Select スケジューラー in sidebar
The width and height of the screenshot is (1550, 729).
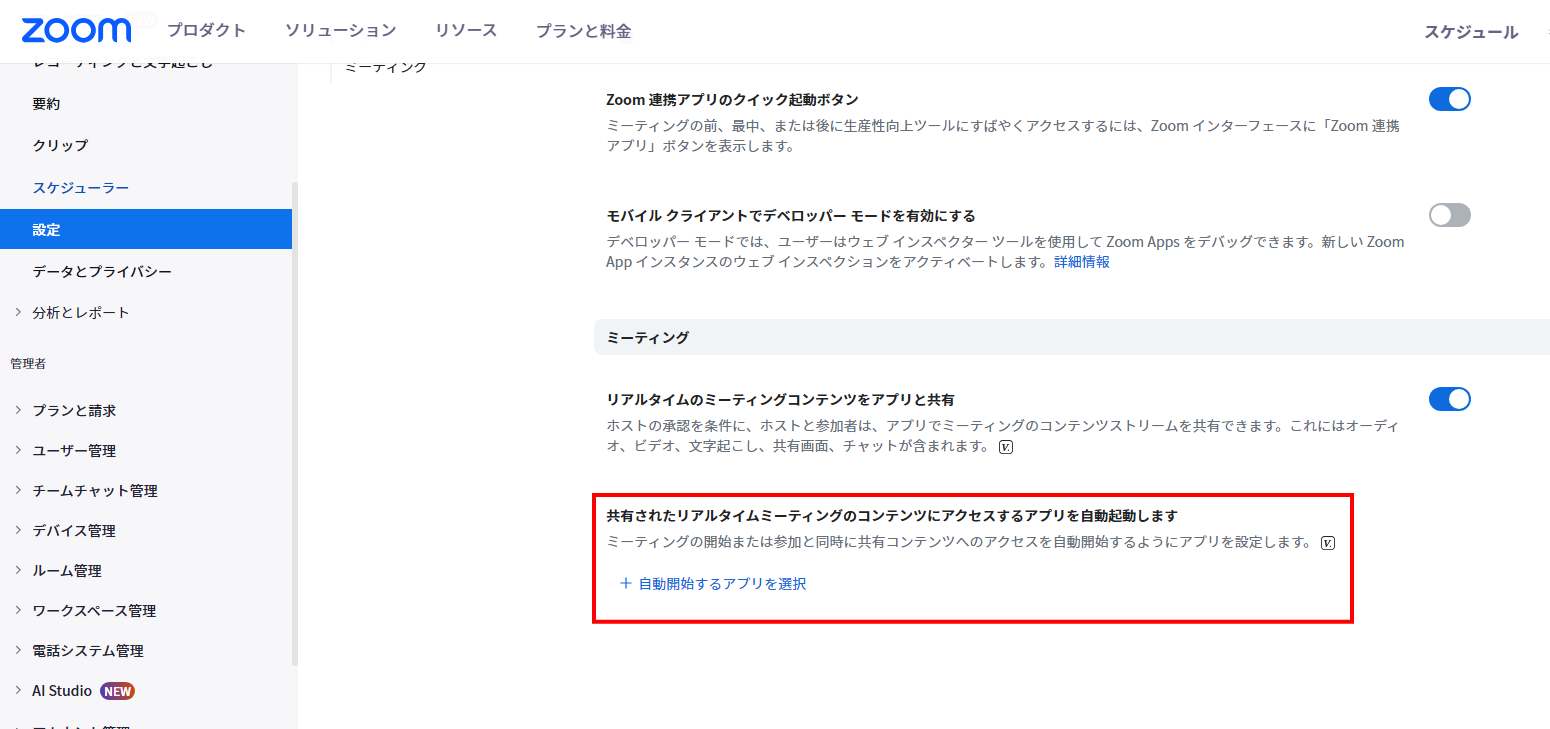pyautogui.click(x=80, y=188)
